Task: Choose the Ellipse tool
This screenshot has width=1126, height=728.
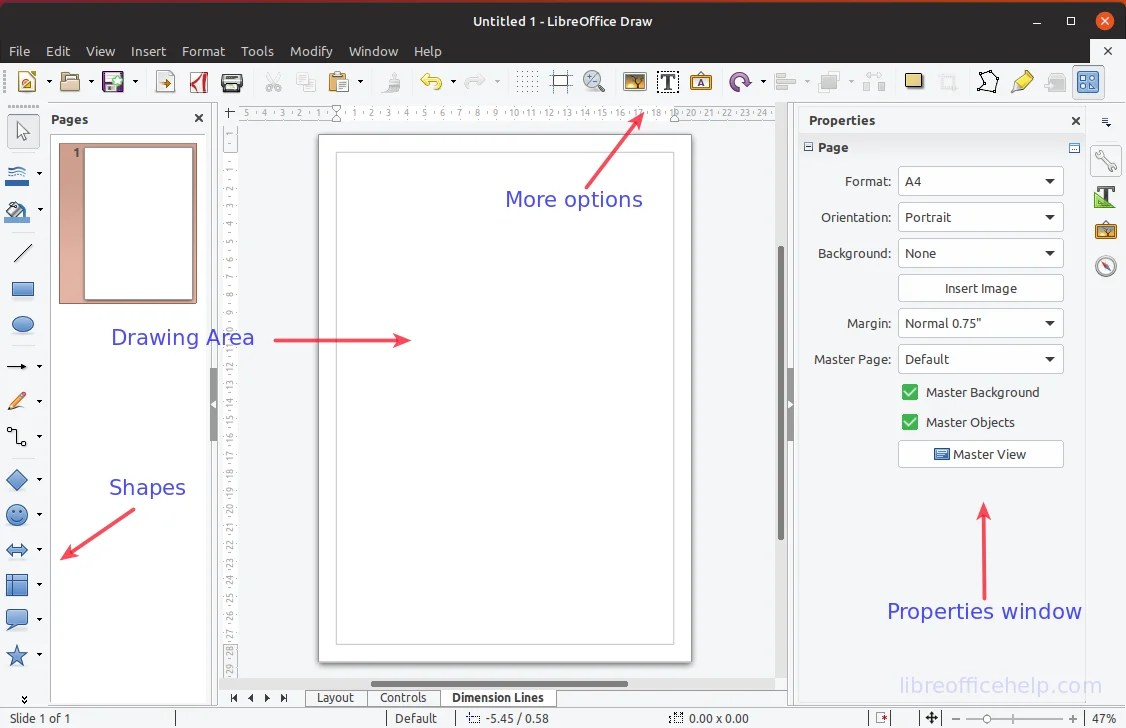Action: coord(23,324)
